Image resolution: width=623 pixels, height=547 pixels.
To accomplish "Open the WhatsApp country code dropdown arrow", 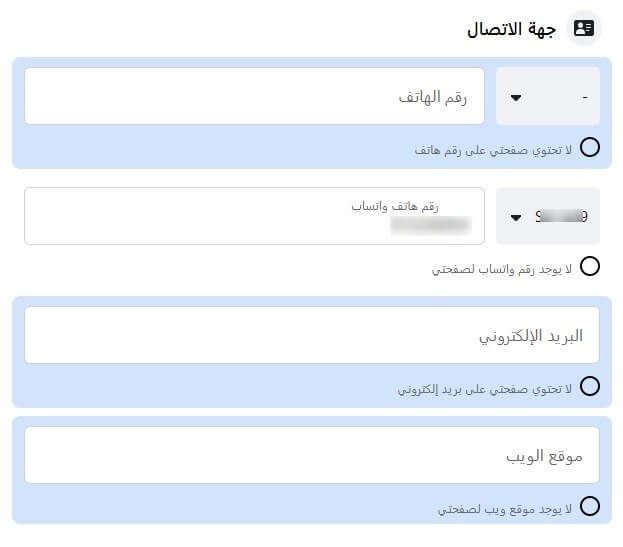I will [516, 217].
